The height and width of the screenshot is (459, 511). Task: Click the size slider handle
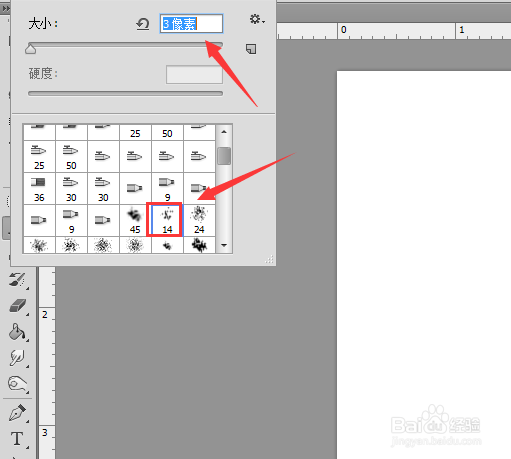(x=31, y=49)
